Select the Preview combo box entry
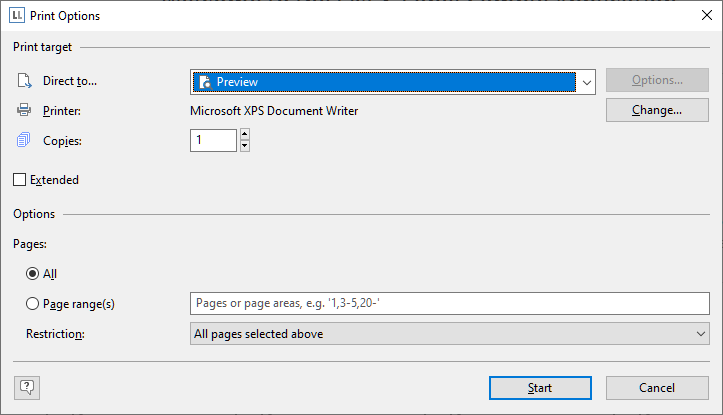 [384, 82]
